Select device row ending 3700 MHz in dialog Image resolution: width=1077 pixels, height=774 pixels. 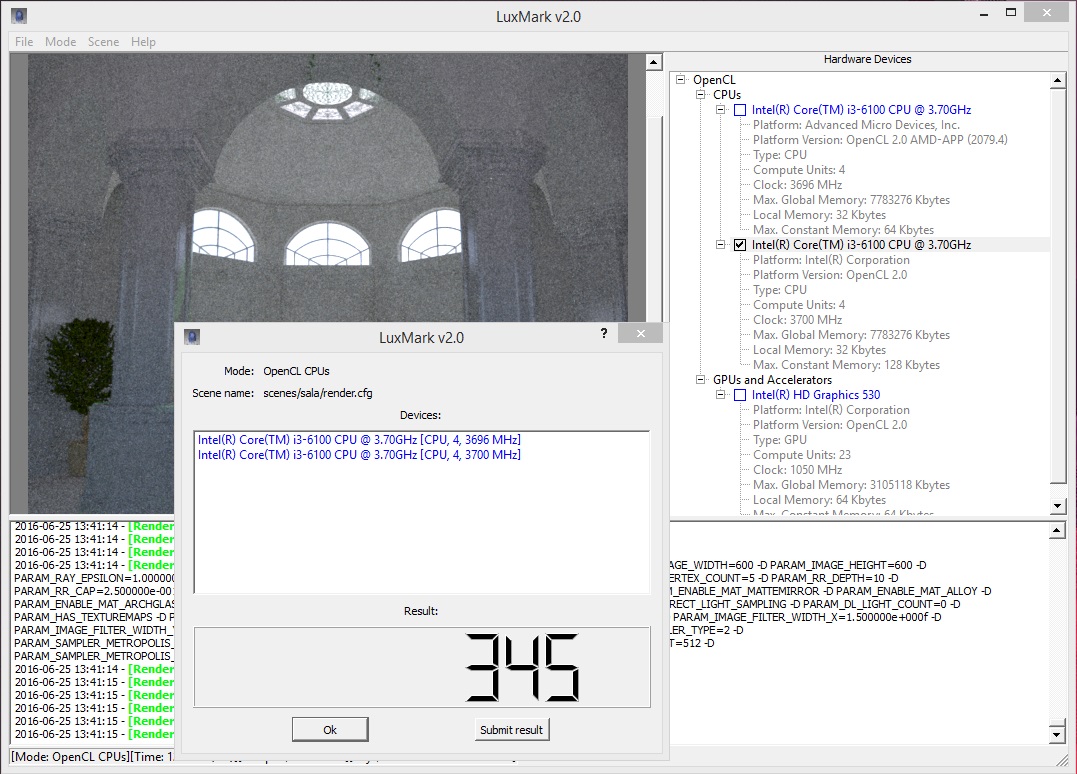[359, 455]
